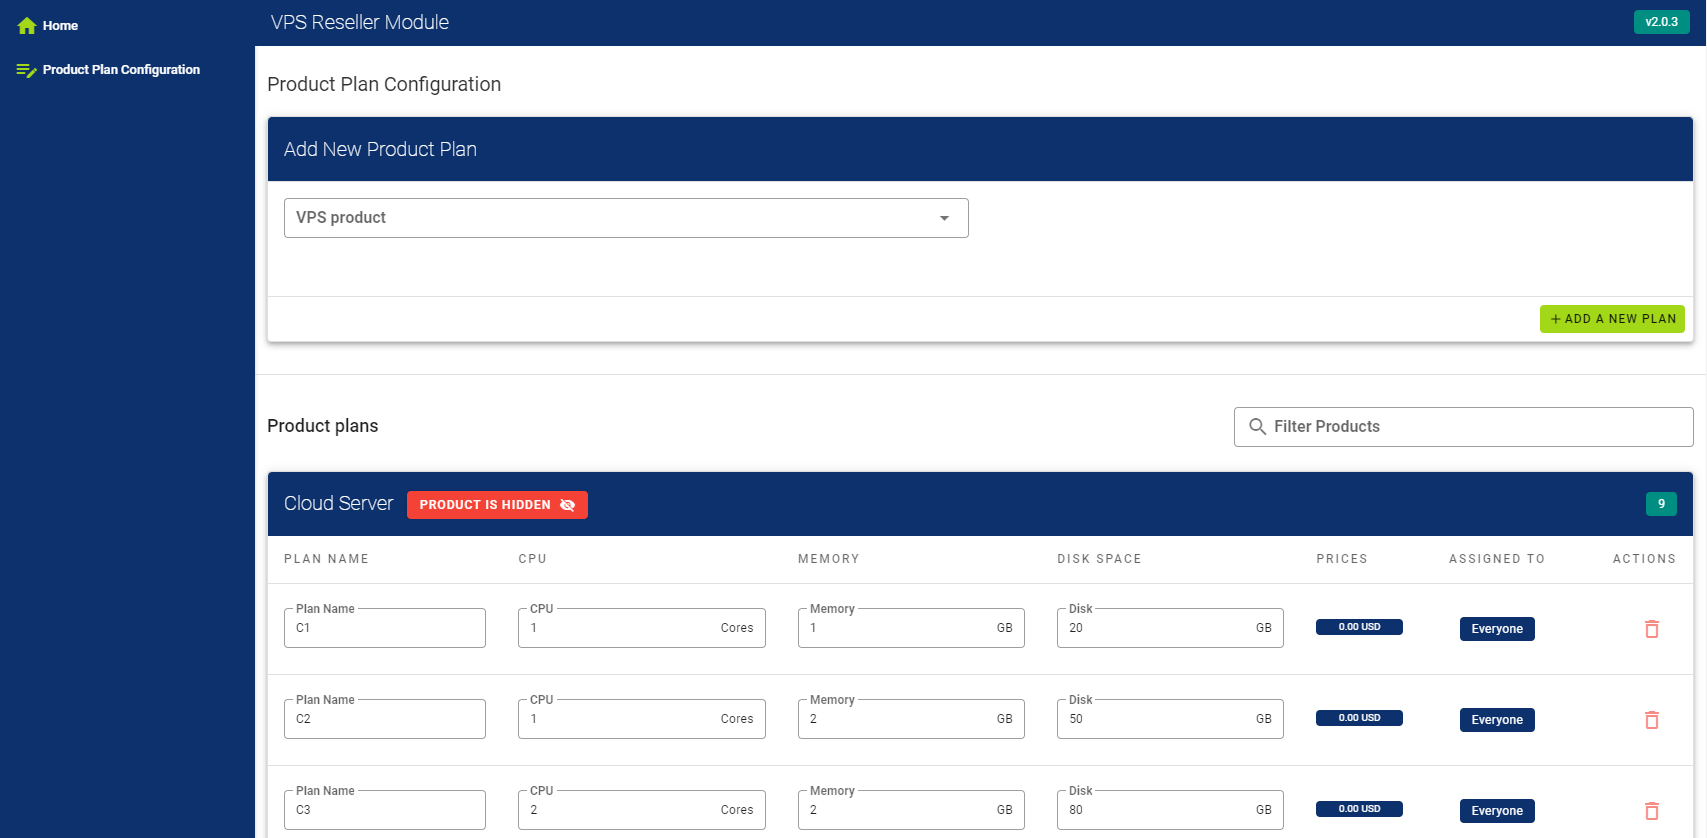Click the magnifier icon in Filter Products
Image resolution: width=1707 pixels, height=838 pixels.
click(x=1257, y=427)
